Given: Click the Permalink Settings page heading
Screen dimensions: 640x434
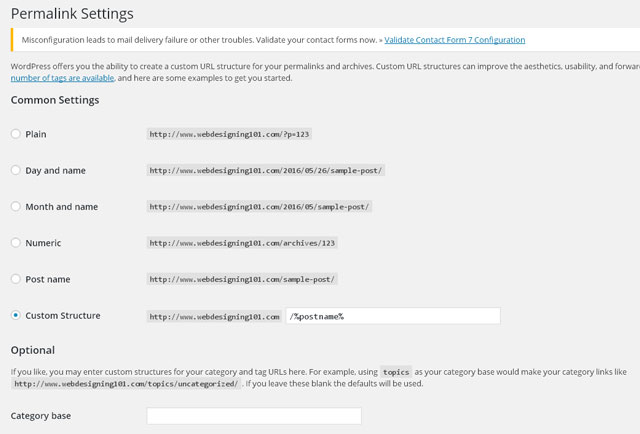Looking at the screenshot, I should 72,14.
